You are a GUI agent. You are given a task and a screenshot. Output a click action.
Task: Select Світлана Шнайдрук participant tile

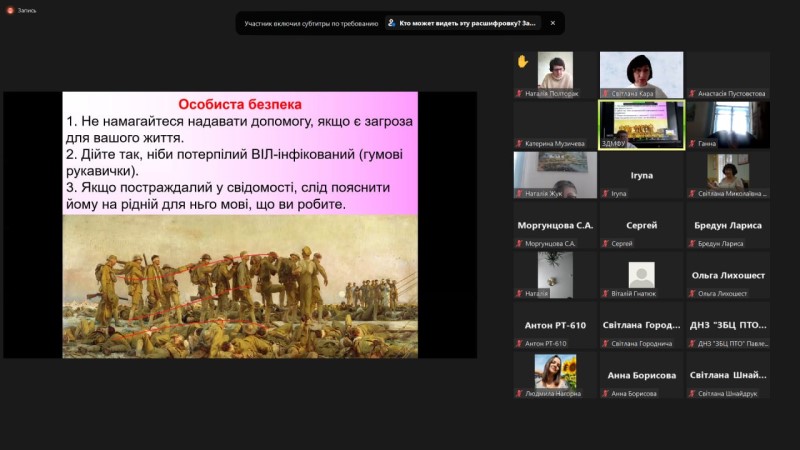(728, 374)
